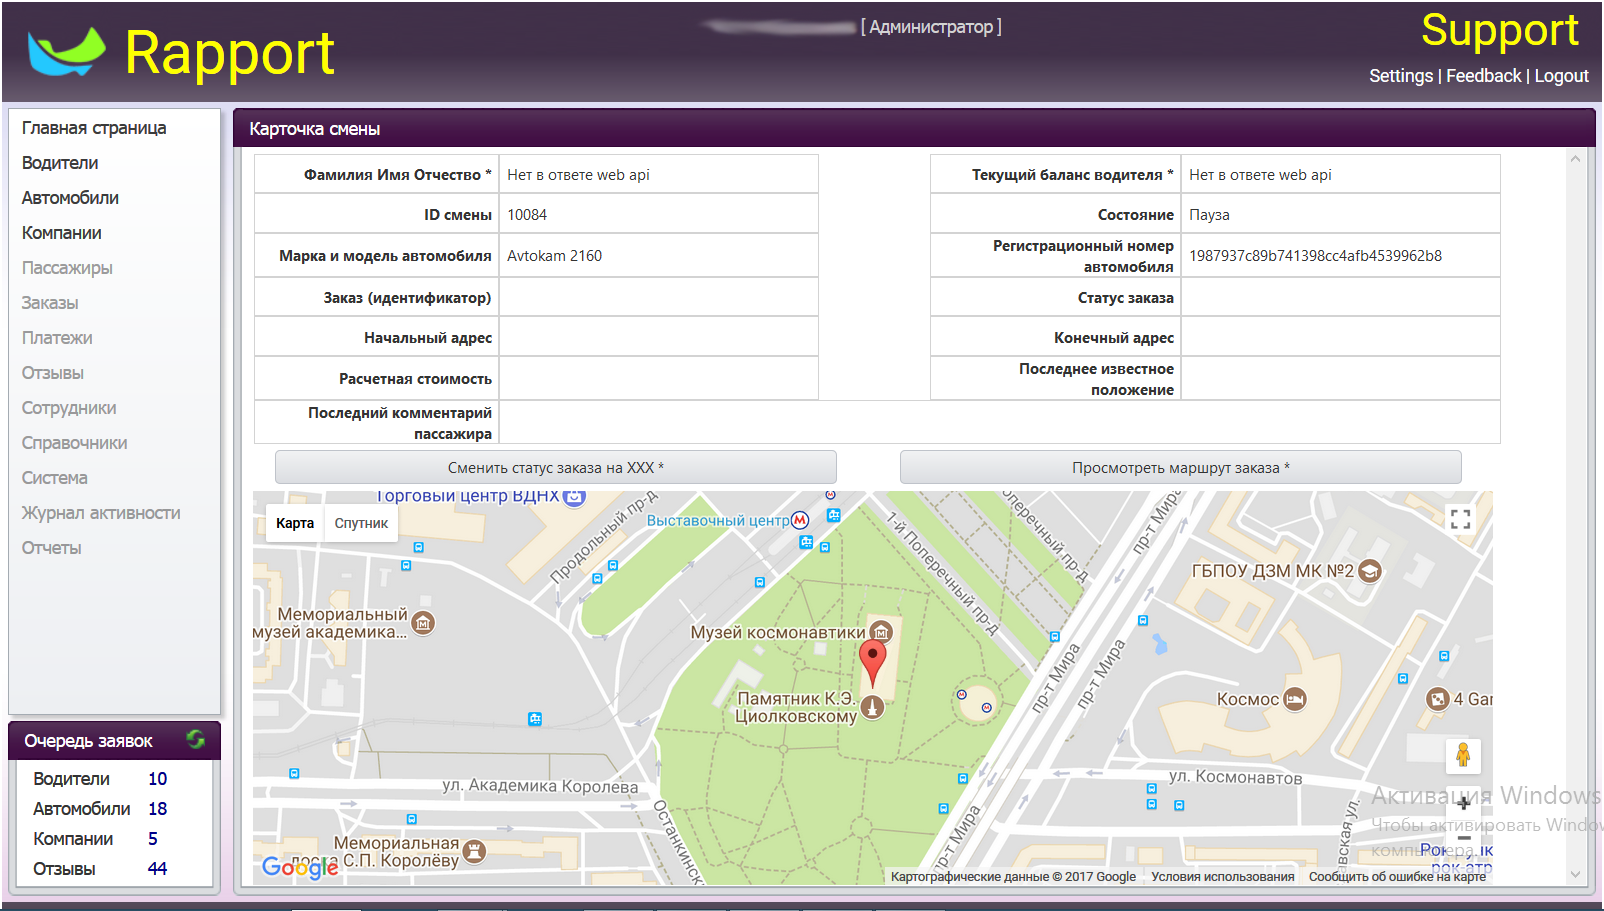Click the Космос hotel icon
The image size is (1604, 911).
[1295, 699]
